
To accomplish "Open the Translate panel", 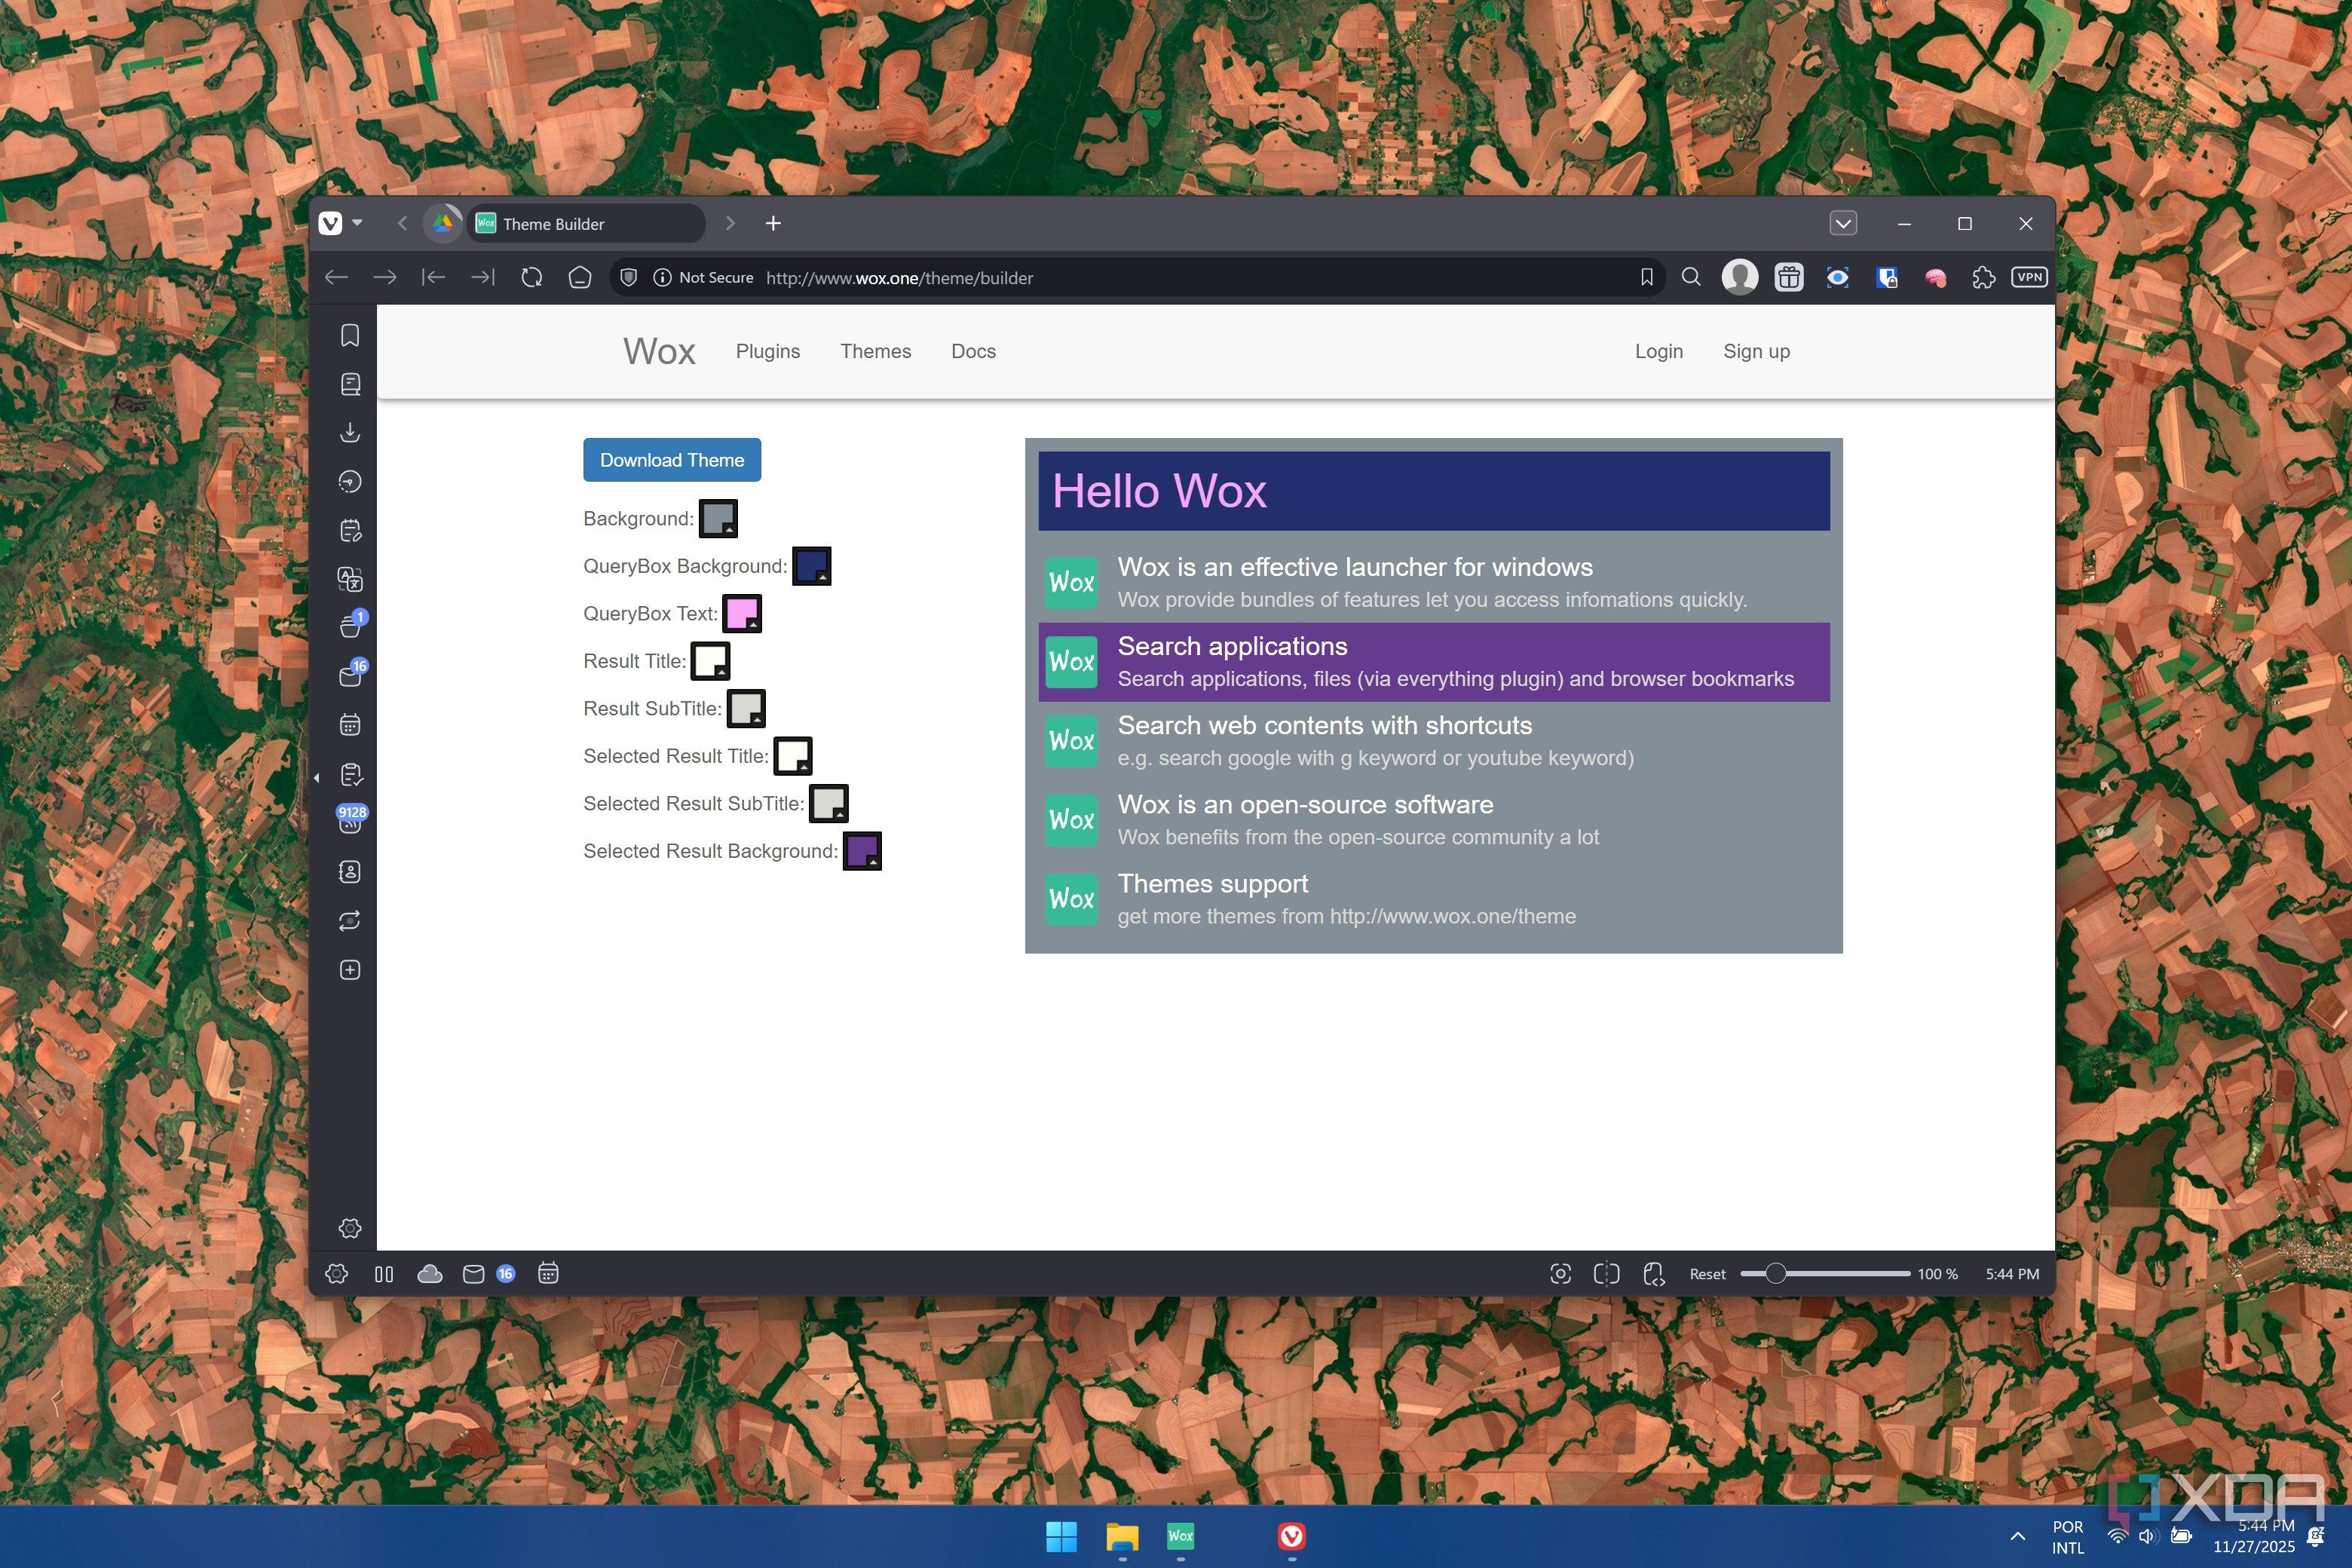I will (x=350, y=579).
